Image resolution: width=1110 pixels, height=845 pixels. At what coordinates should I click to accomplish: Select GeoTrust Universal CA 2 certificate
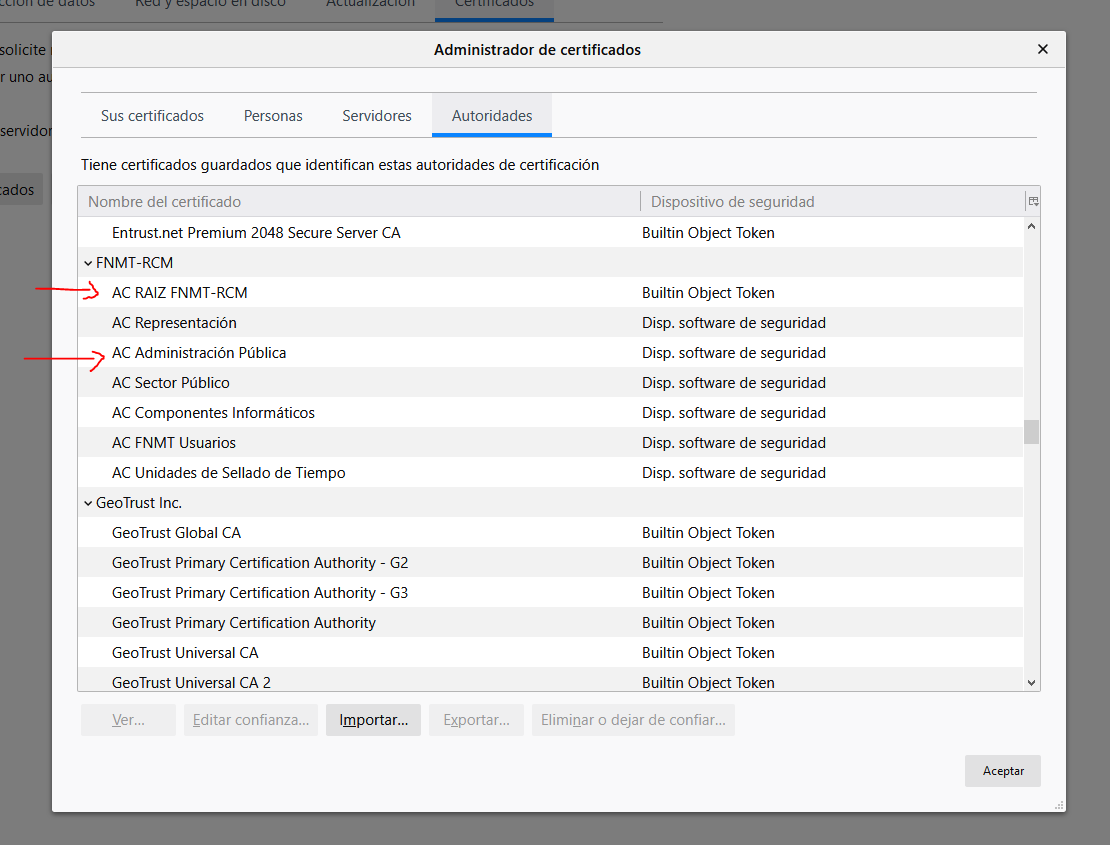(x=551, y=681)
